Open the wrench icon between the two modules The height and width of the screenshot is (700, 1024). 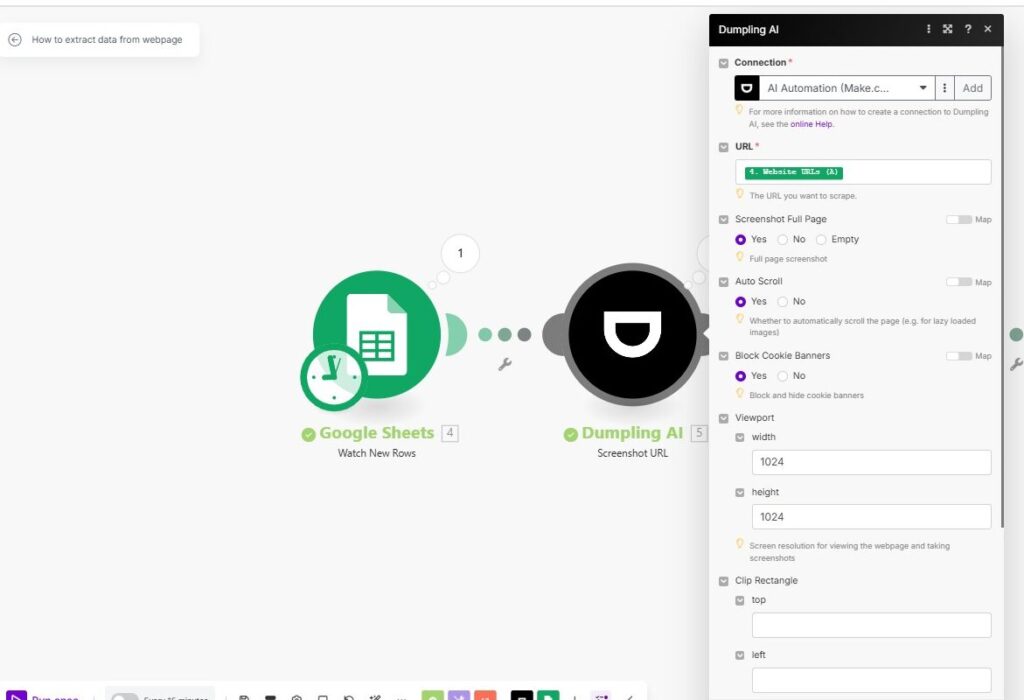(505, 365)
